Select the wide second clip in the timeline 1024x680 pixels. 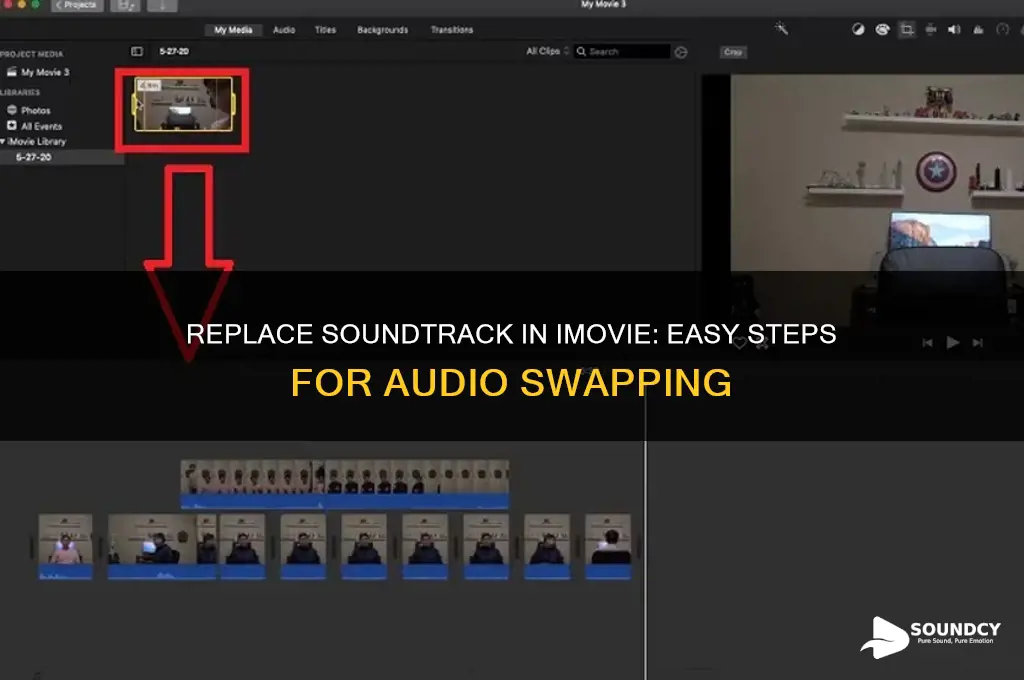162,547
